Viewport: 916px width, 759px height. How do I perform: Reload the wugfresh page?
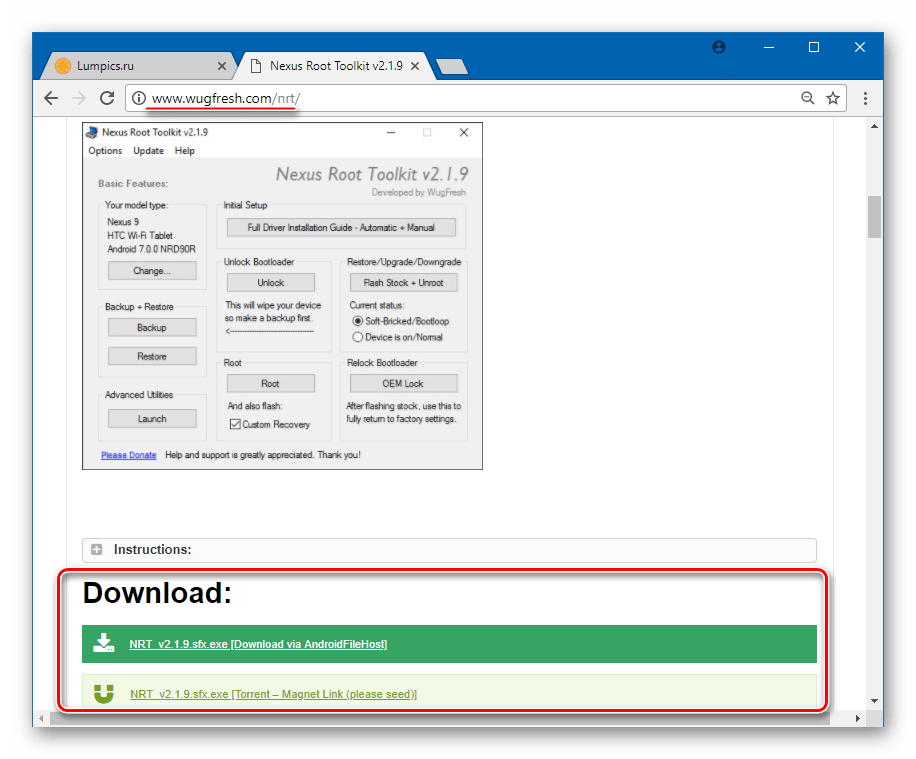106,98
